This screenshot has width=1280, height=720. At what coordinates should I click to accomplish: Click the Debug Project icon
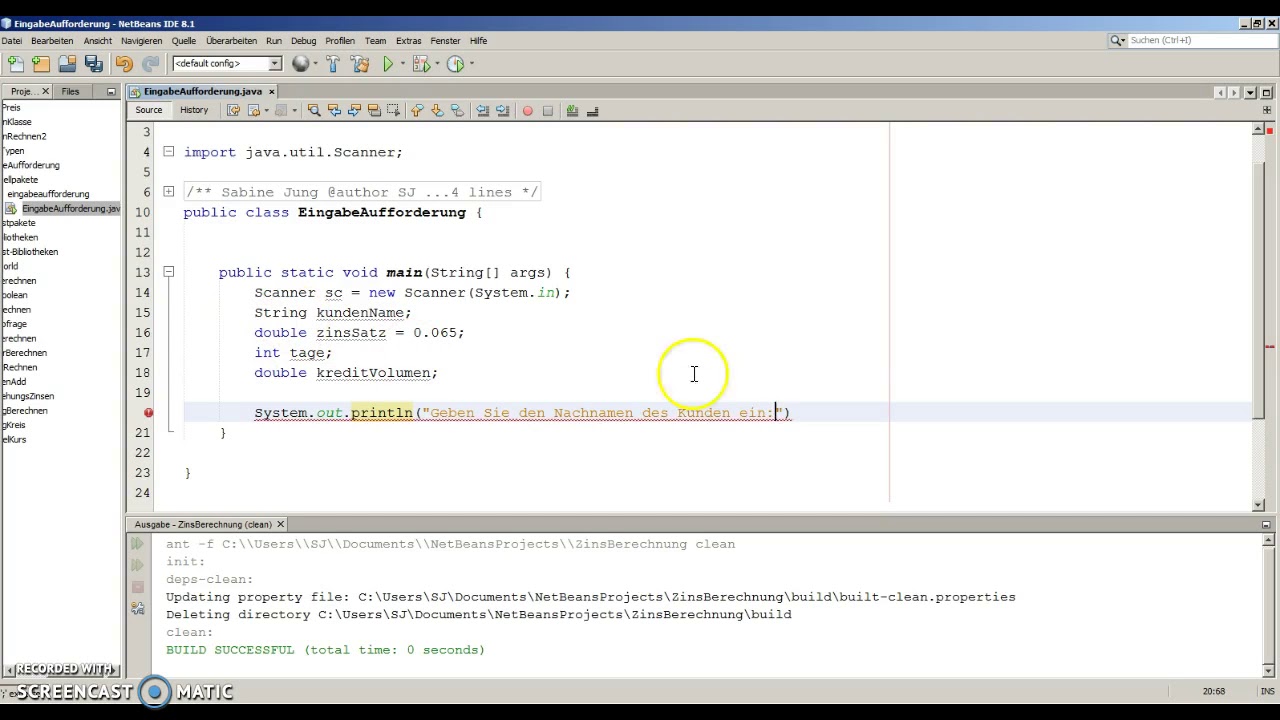[420, 64]
